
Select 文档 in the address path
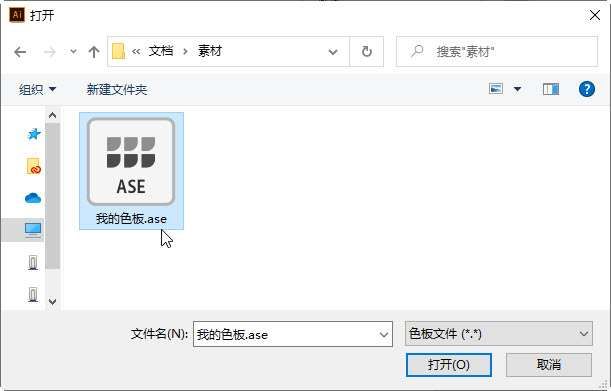[x=161, y=51]
